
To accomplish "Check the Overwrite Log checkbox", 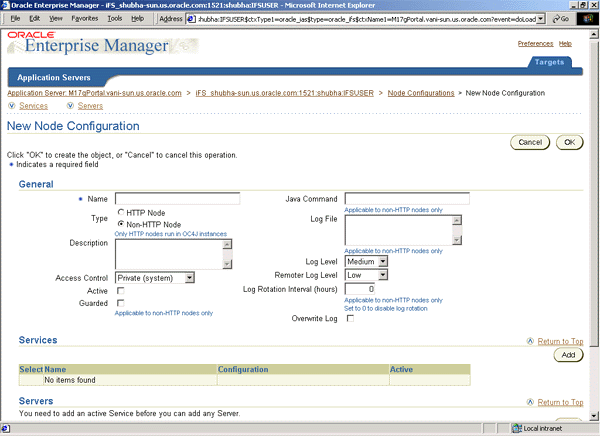I will 350,318.
